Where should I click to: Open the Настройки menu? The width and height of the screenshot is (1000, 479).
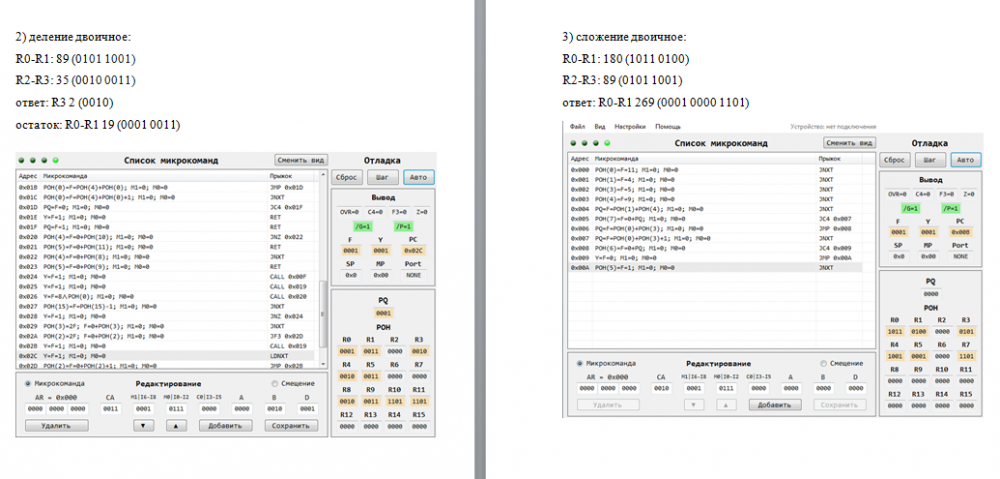point(629,127)
